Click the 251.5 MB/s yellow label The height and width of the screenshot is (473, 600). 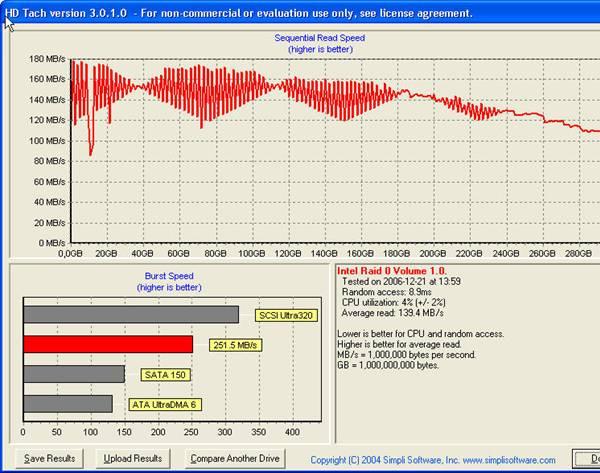coord(233,345)
